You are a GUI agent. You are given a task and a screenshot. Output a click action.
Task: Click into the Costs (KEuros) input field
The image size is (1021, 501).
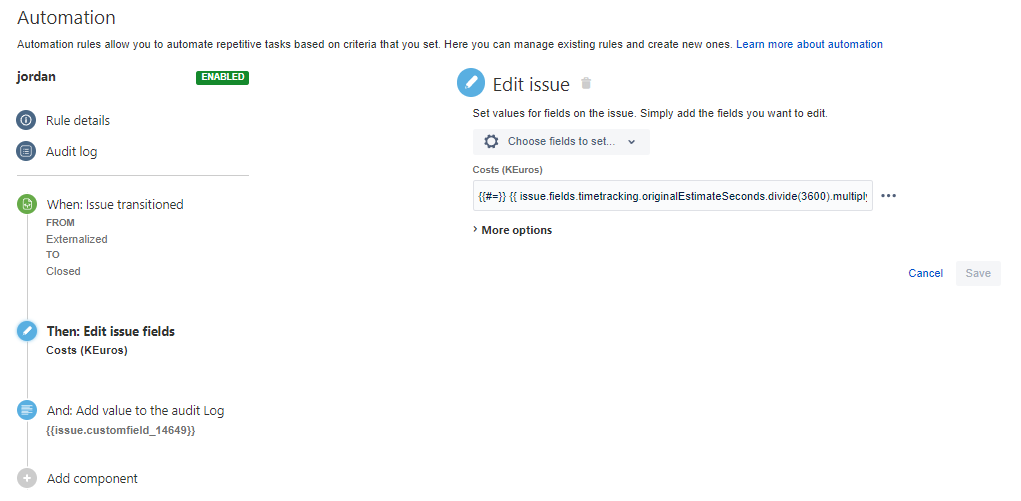[x=673, y=195]
